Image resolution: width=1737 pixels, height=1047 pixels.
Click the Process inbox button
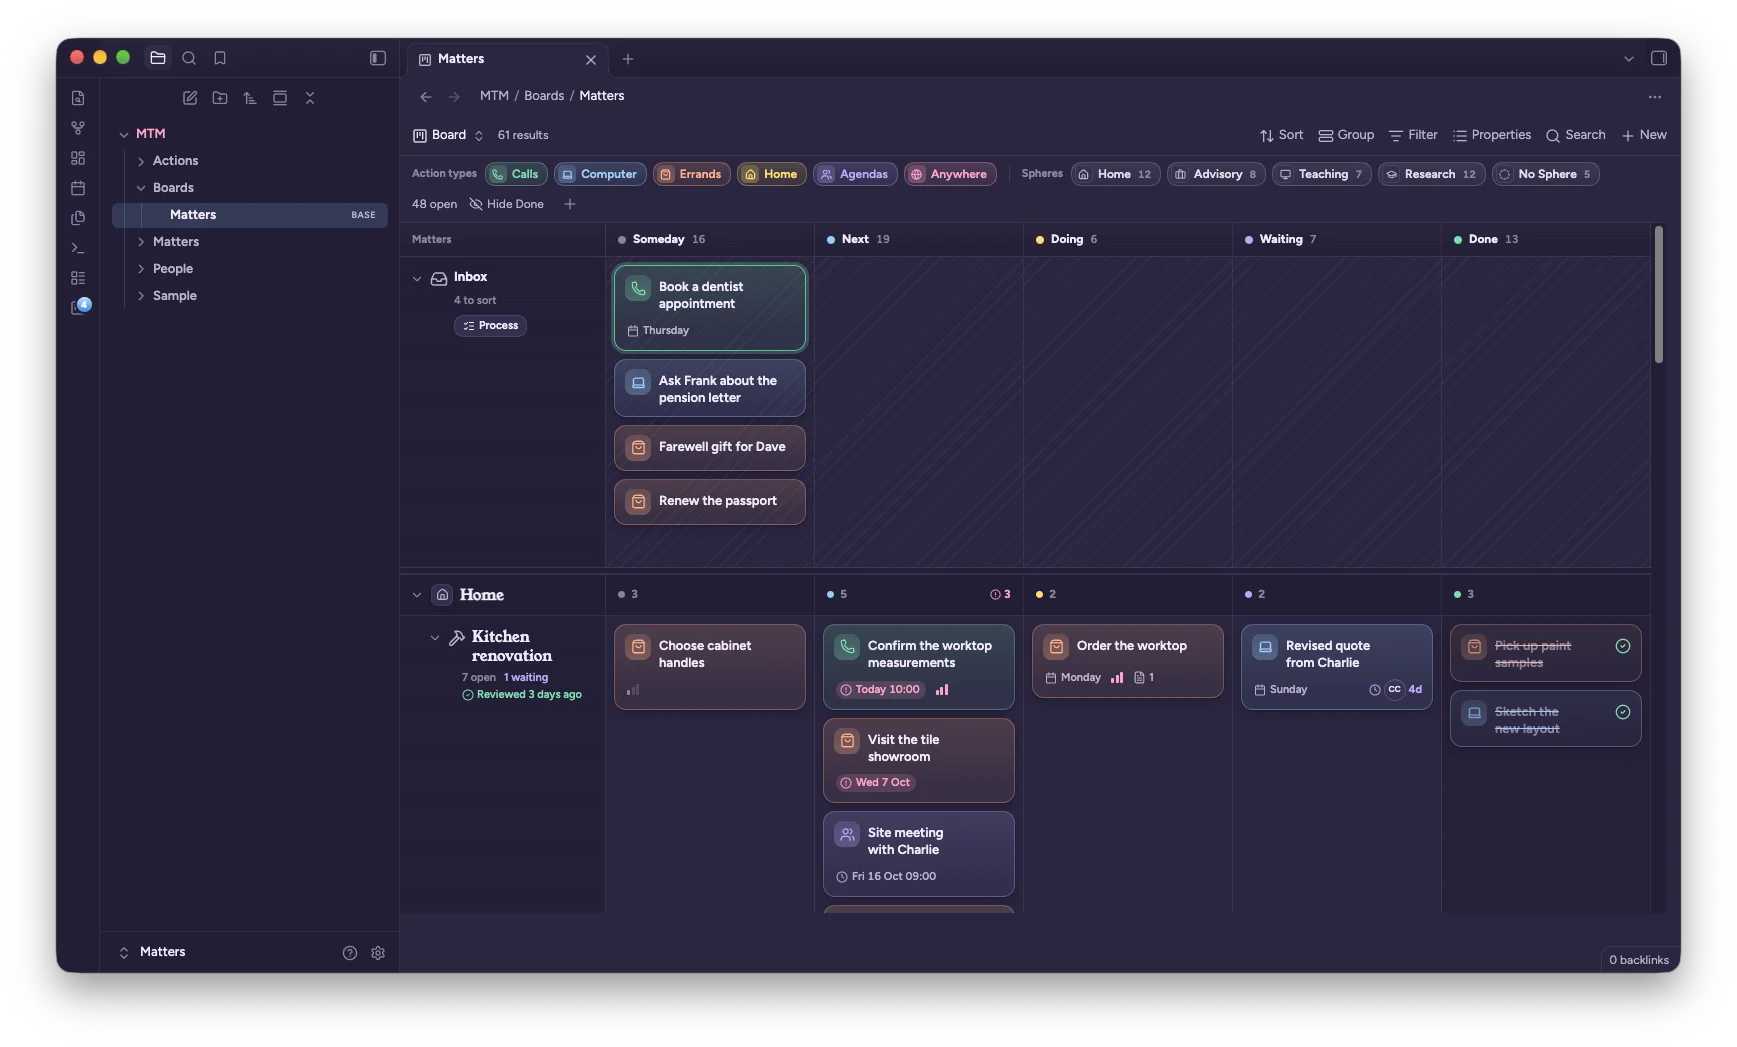tap(490, 326)
